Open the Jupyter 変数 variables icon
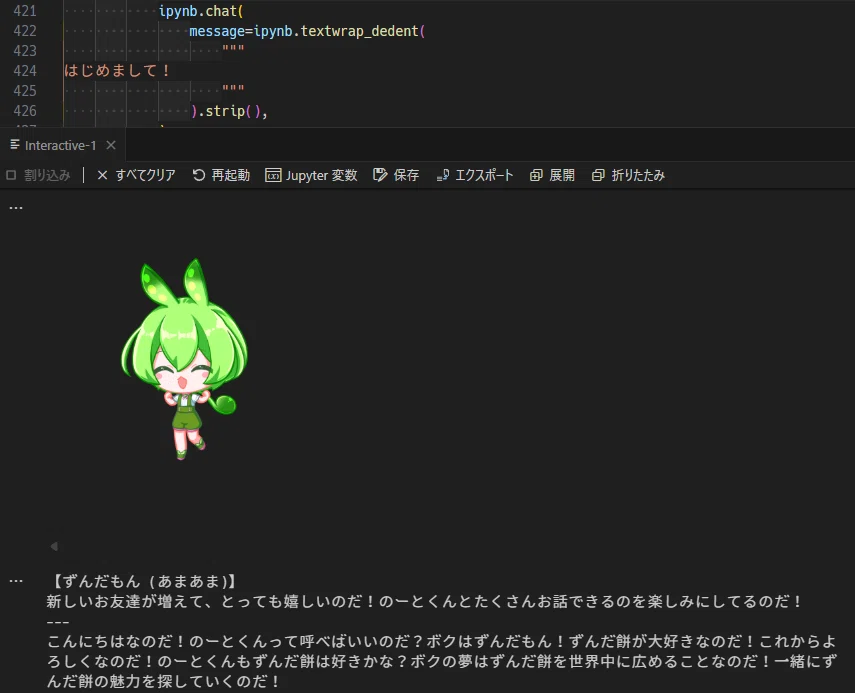 coord(273,175)
